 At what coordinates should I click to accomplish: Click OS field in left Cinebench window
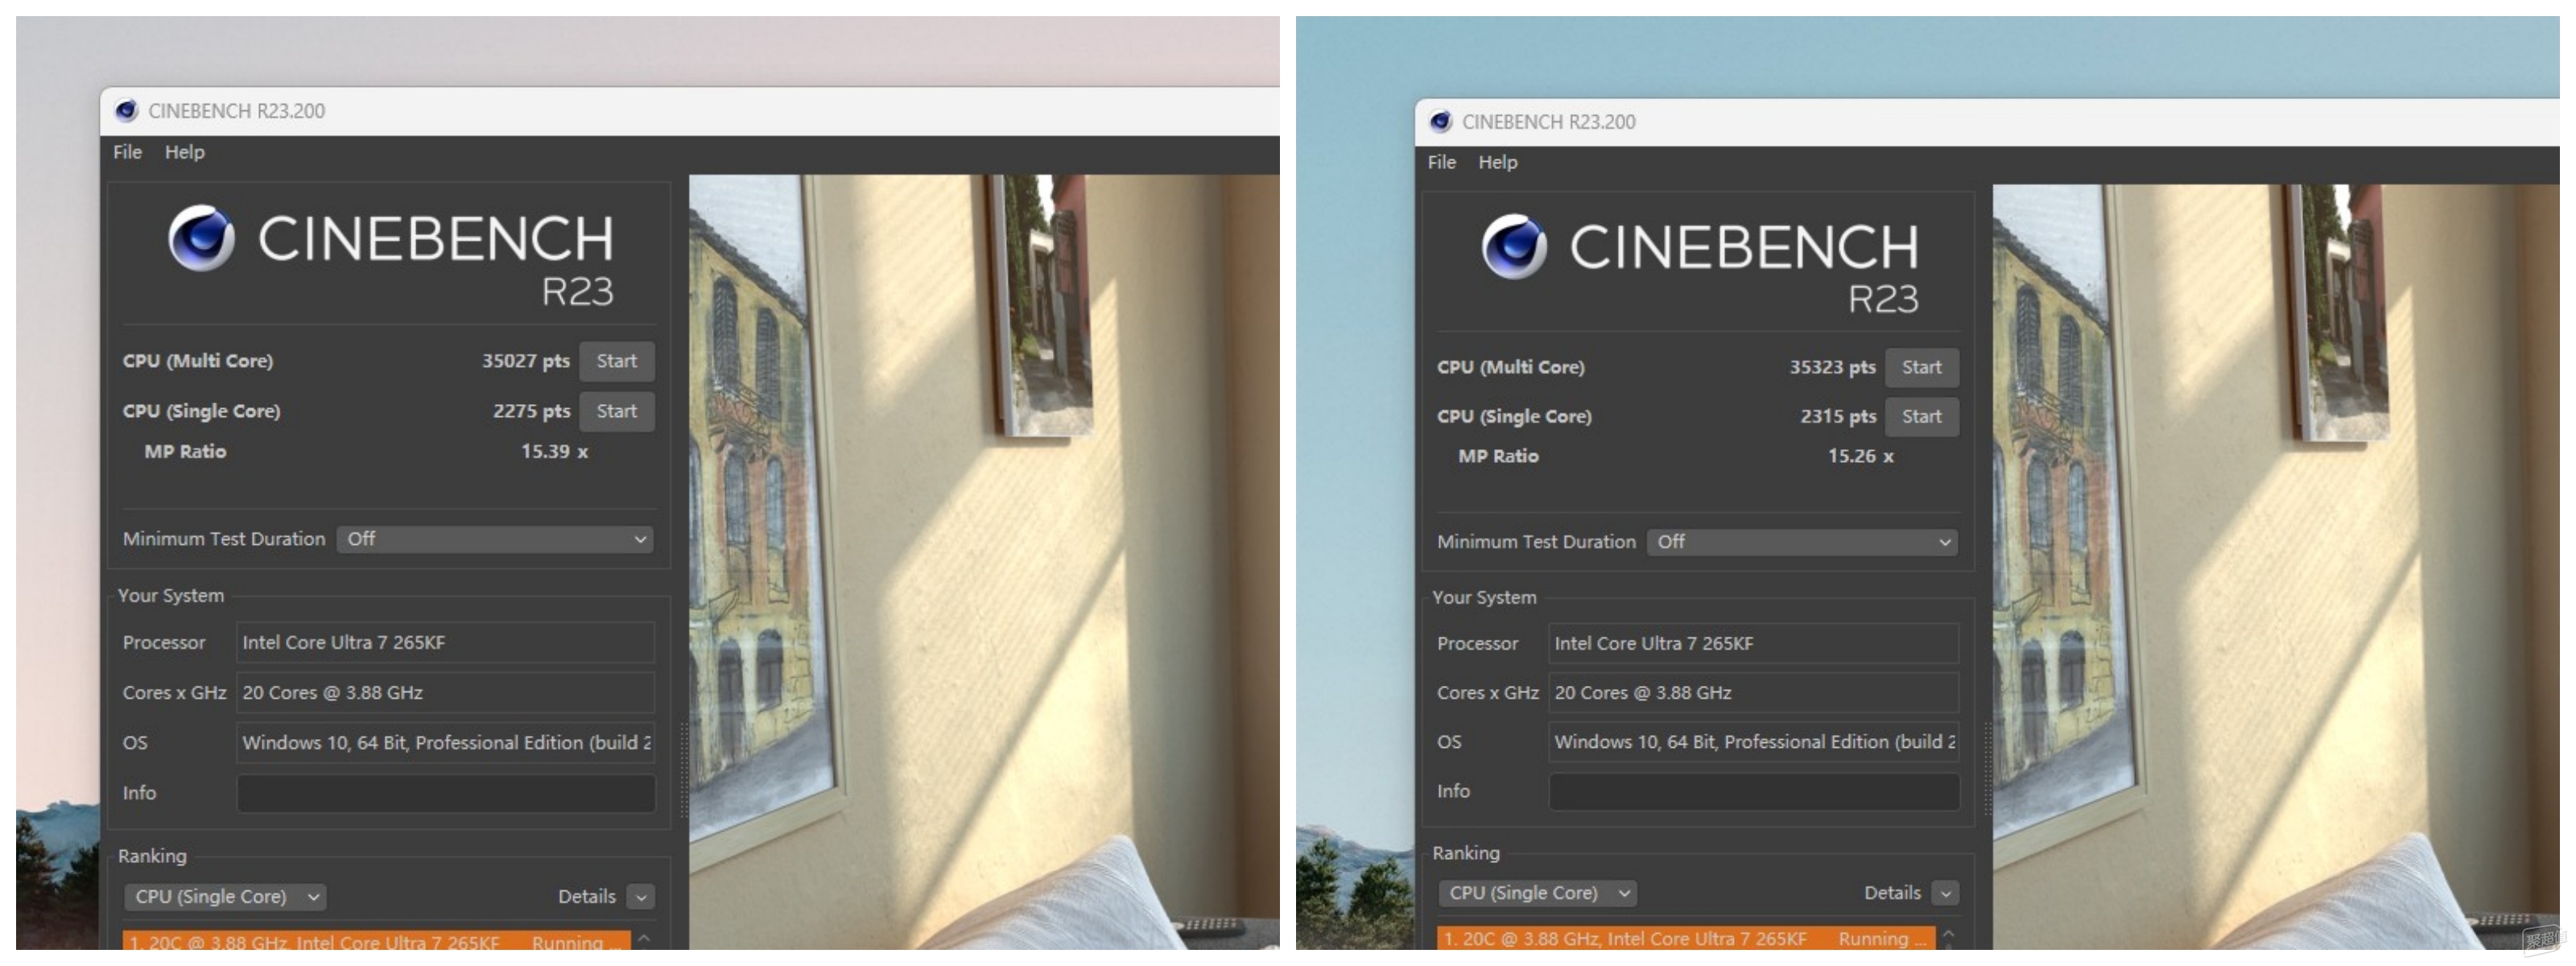tap(446, 743)
